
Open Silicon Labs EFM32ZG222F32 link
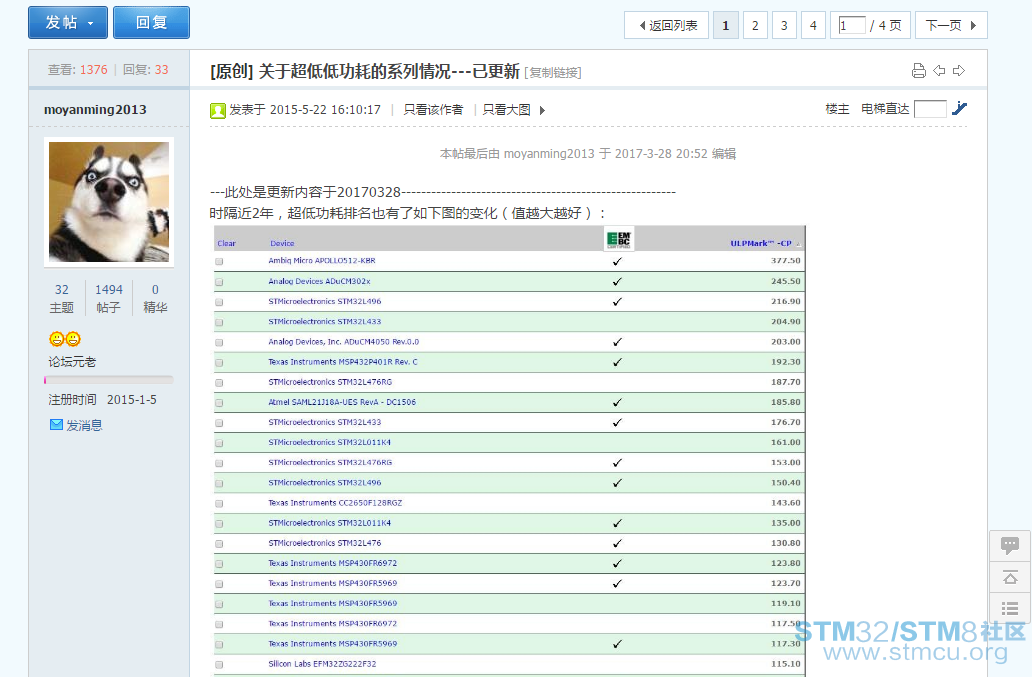(322, 664)
